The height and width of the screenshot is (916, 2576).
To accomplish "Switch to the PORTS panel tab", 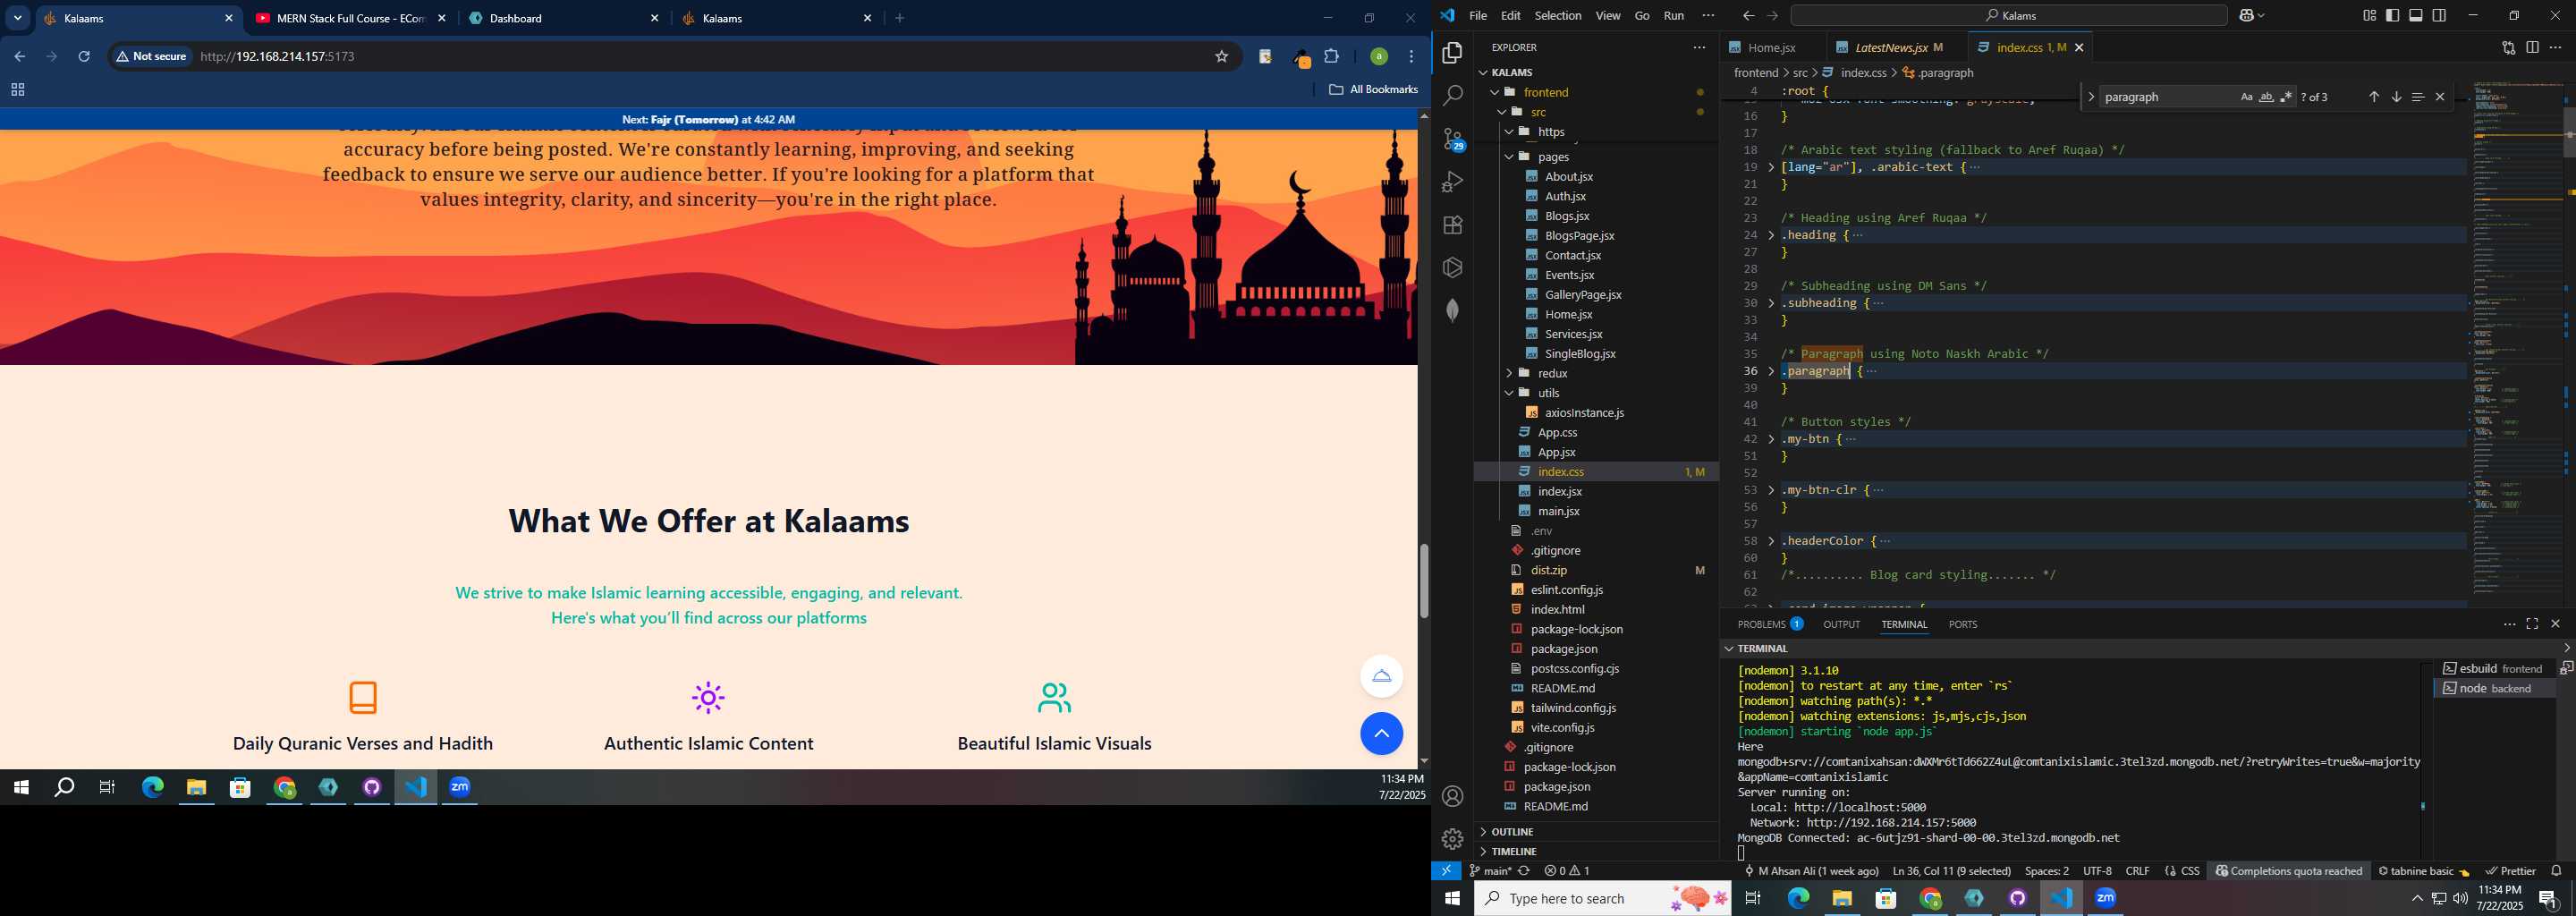I will [x=1962, y=624].
